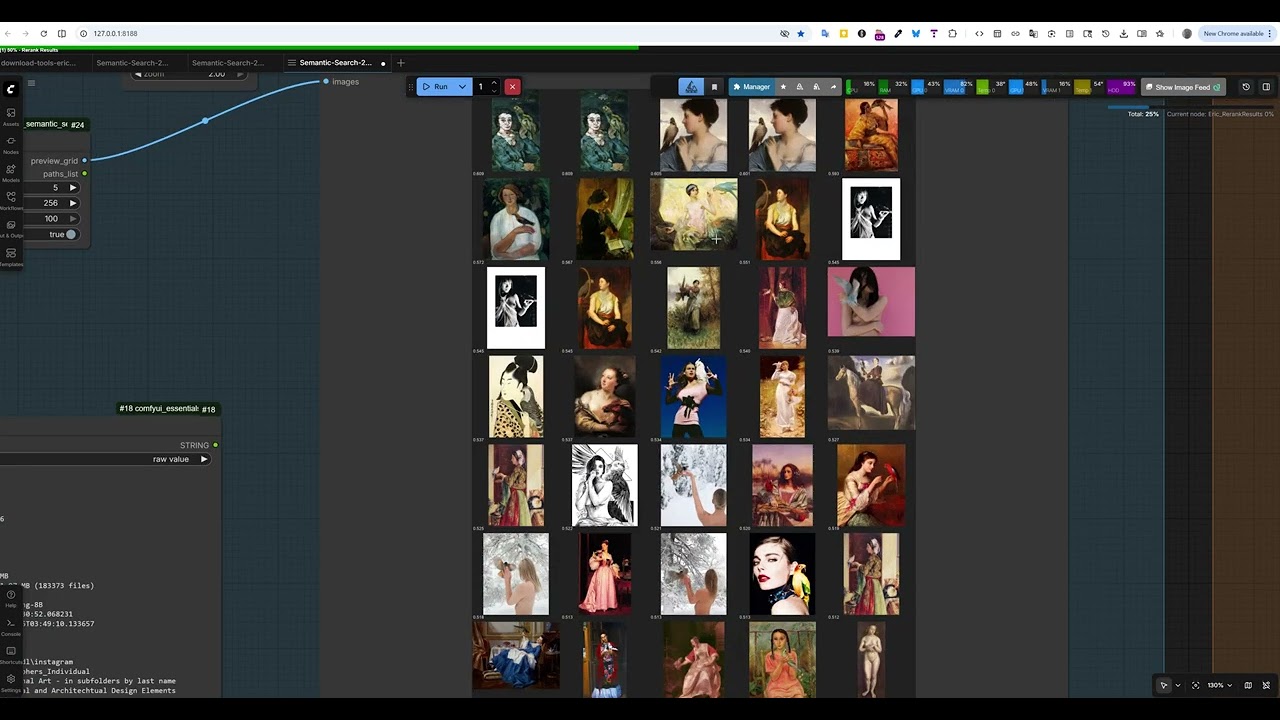
Task: Toggle link visibility icon in bottom toolbar
Action: 1266,685
